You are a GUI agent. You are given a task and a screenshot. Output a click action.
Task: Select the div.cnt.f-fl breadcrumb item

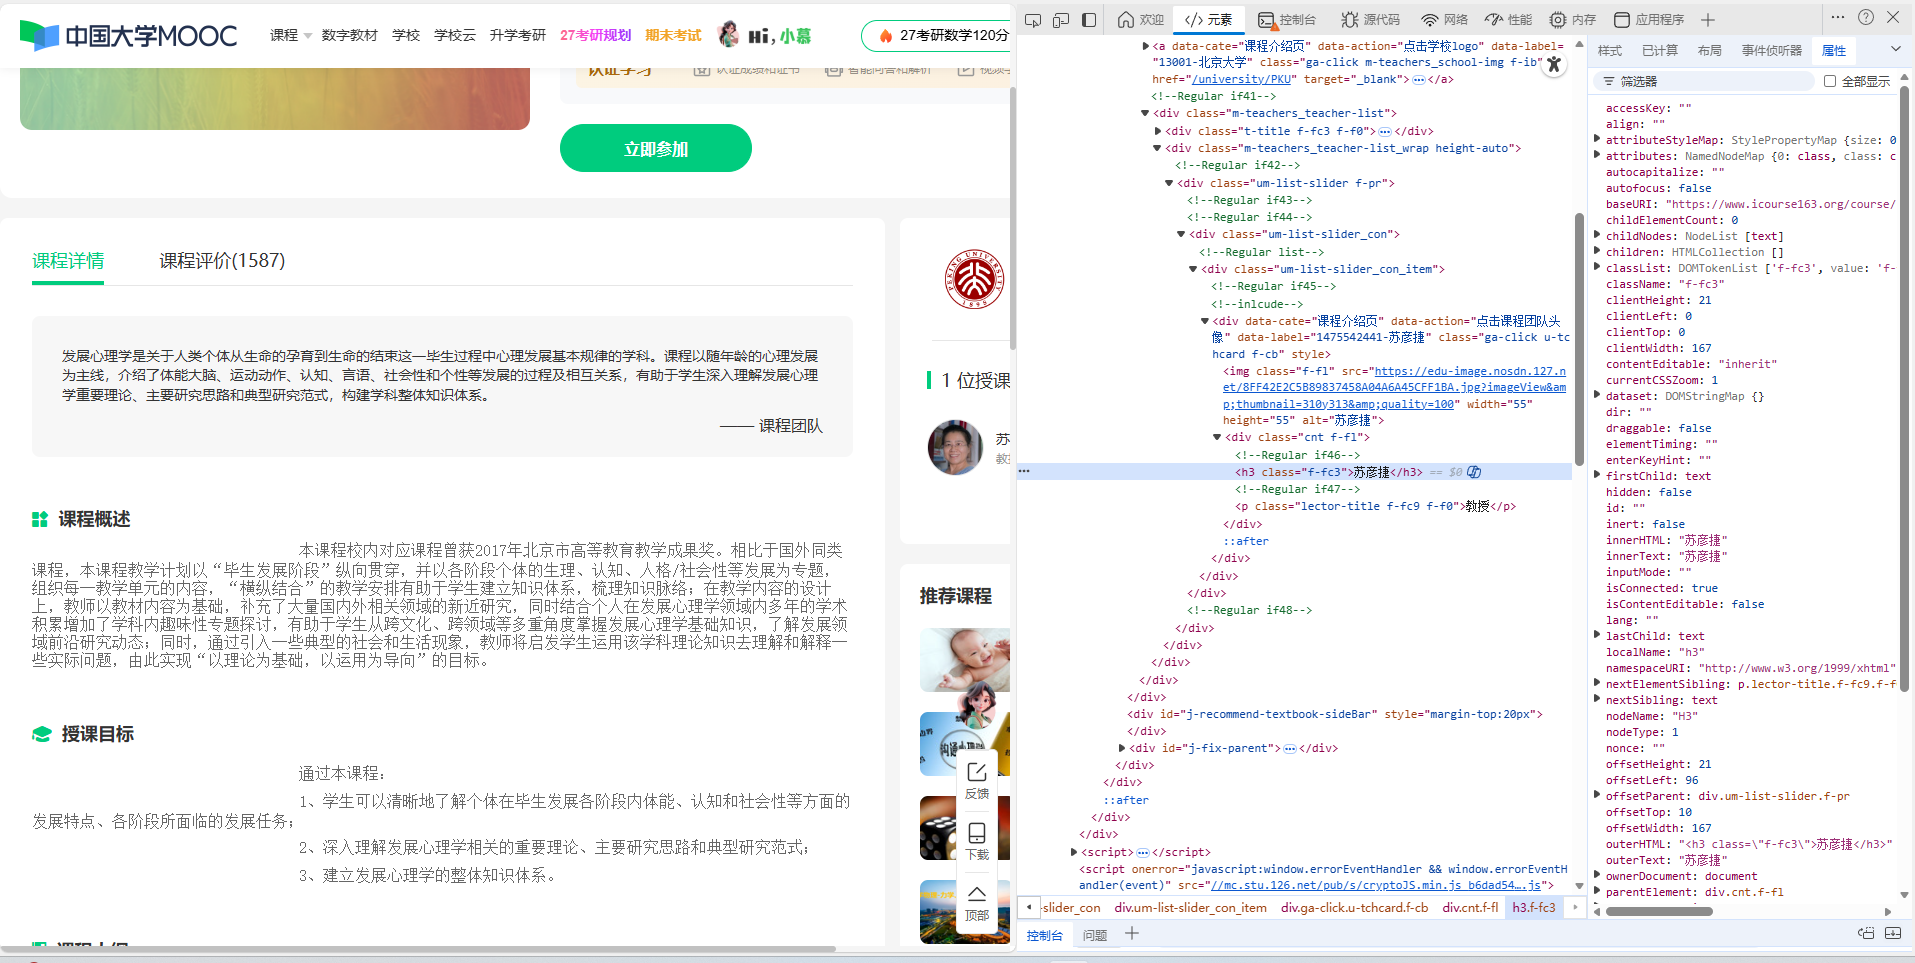pyautogui.click(x=1470, y=908)
